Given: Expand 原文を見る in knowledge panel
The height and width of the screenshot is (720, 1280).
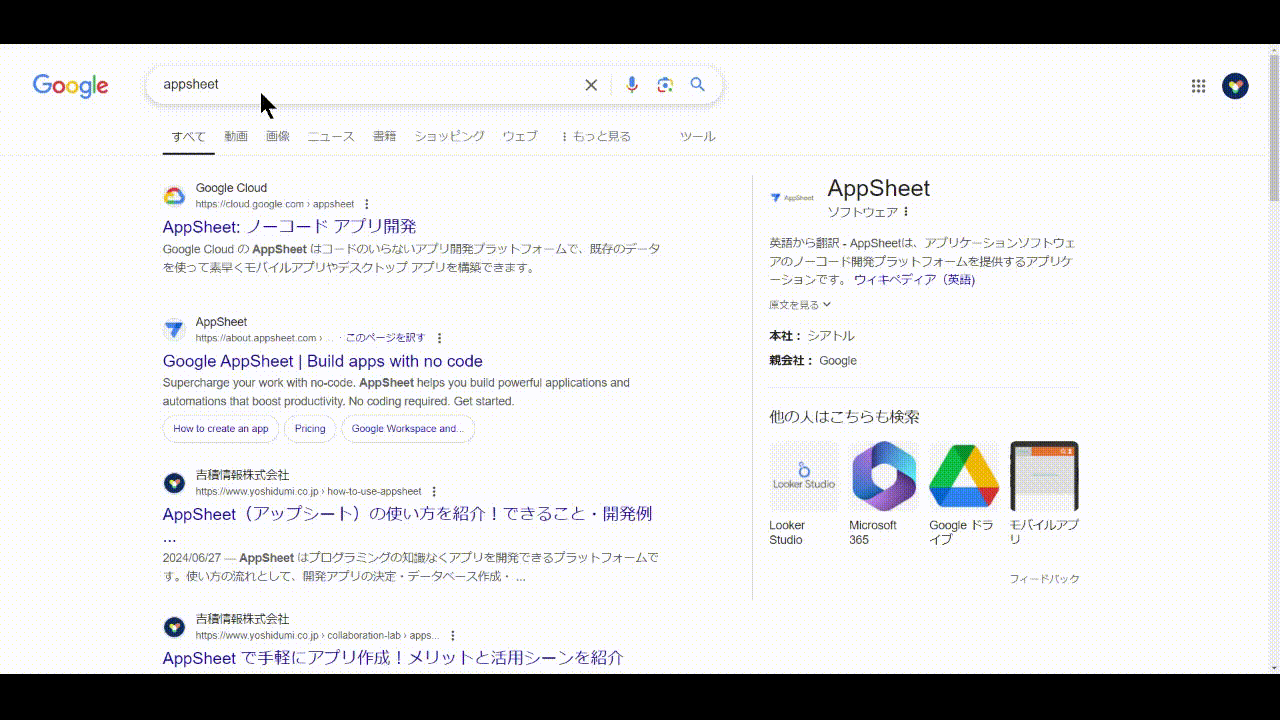Looking at the screenshot, I should [x=800, y=305].
